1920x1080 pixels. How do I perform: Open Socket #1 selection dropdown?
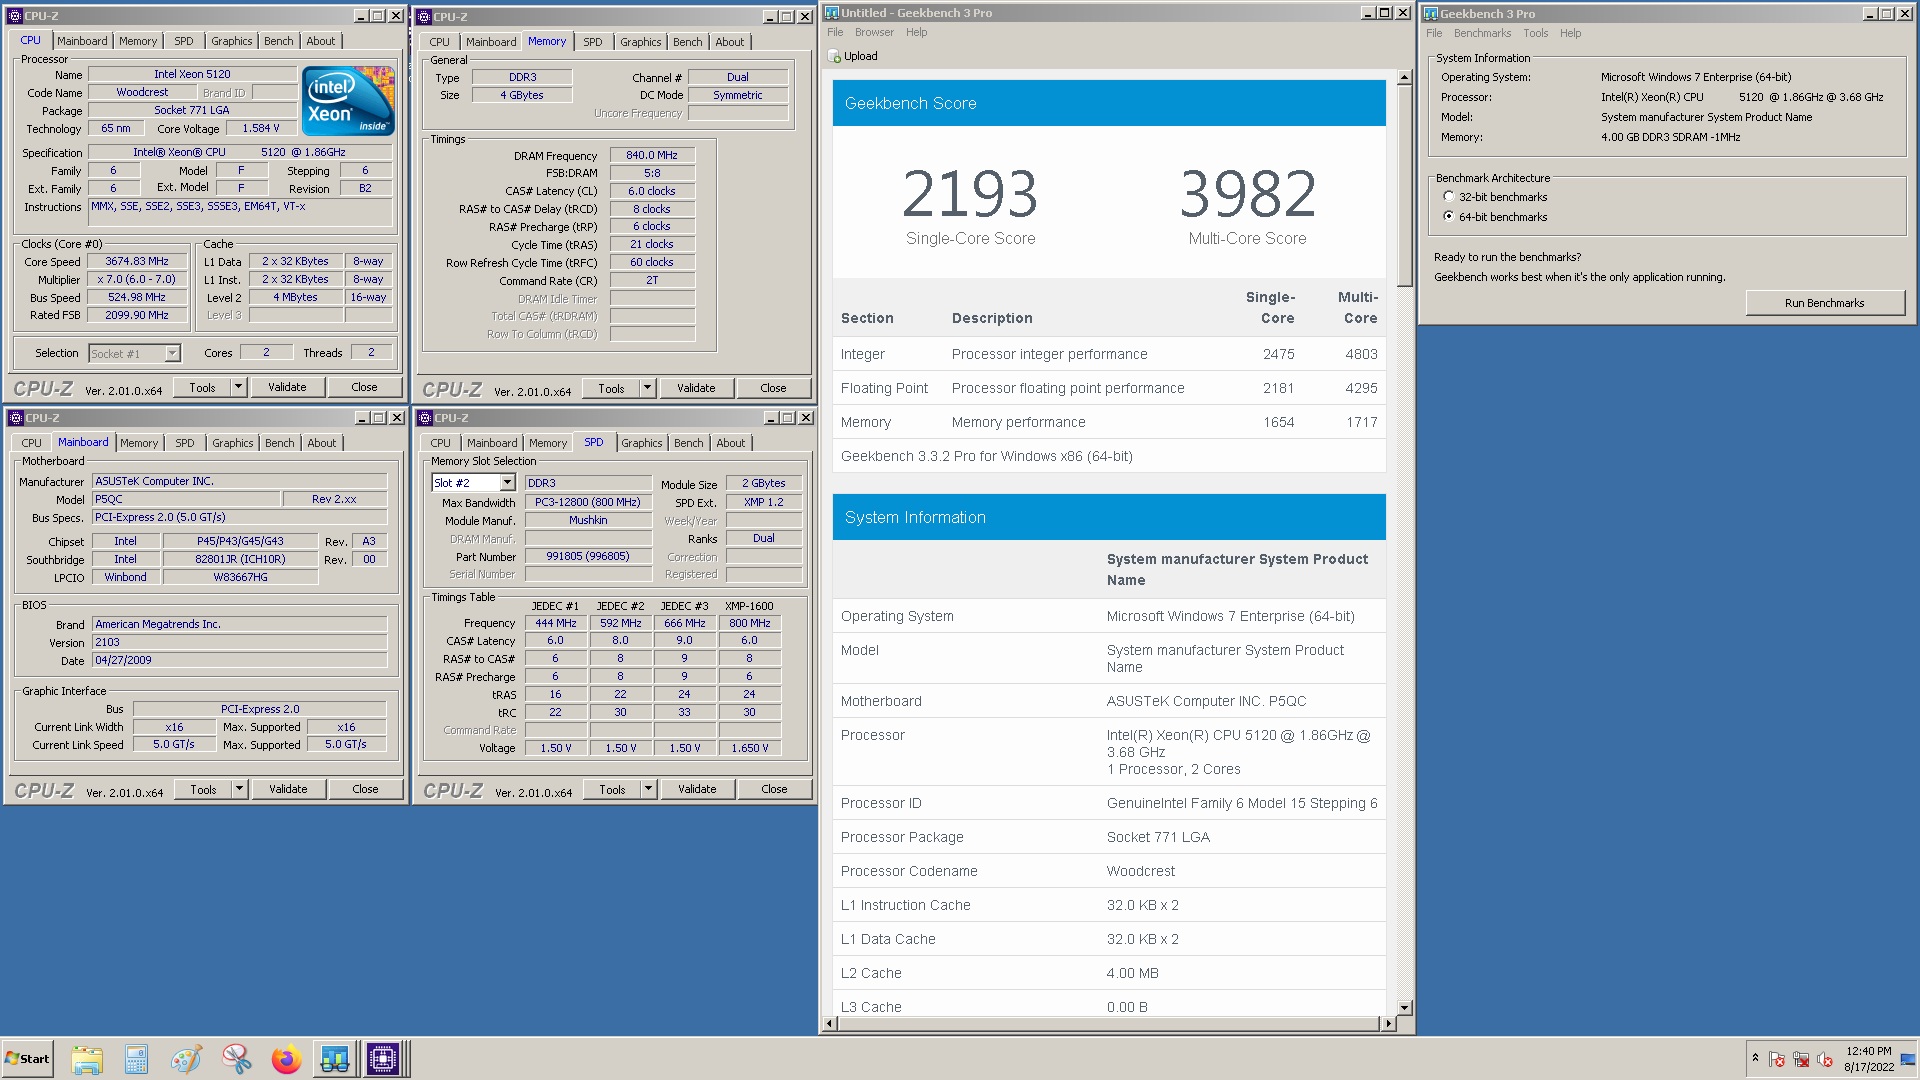pos(172,353)
